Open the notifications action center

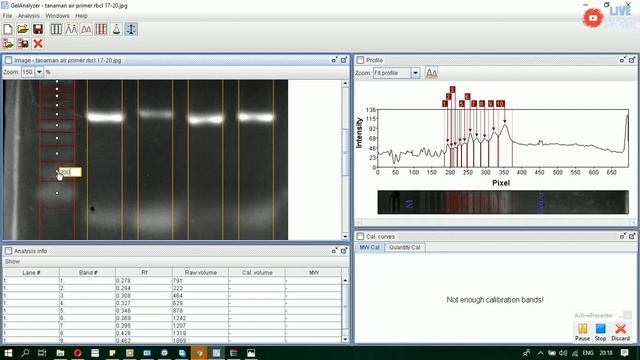point(624,353)
